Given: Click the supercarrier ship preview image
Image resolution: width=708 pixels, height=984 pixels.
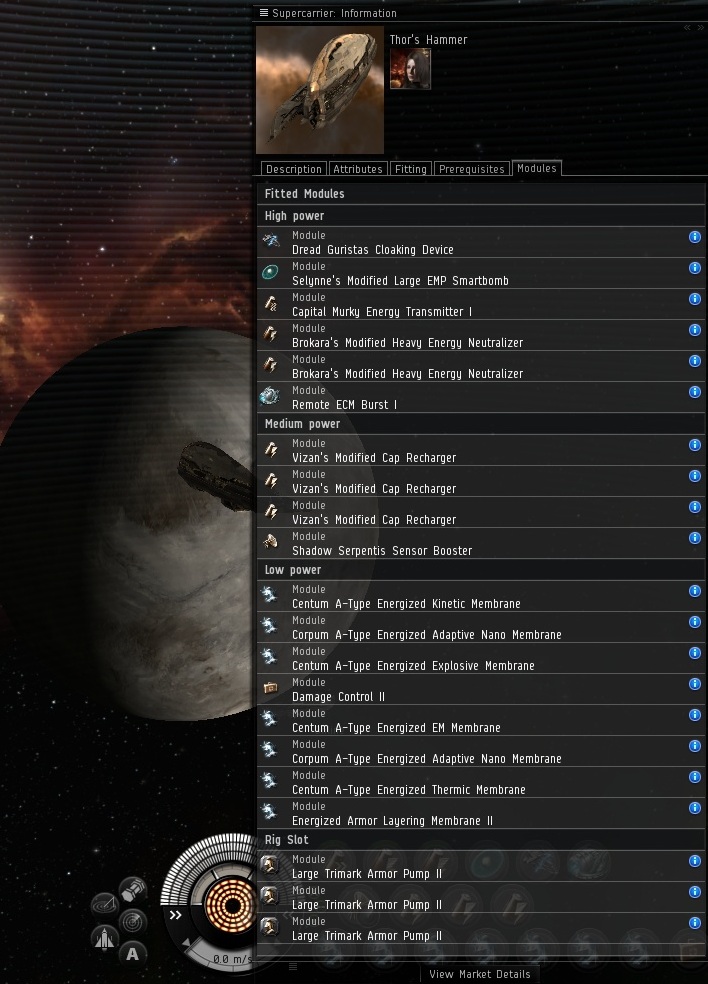Looking at the screenshot, I should (320, 90).
